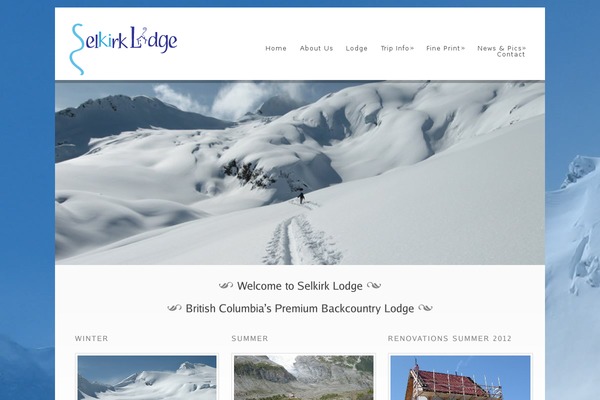Expand the Fine Print submenu
The image size is (600, 400).
point(445,48)
